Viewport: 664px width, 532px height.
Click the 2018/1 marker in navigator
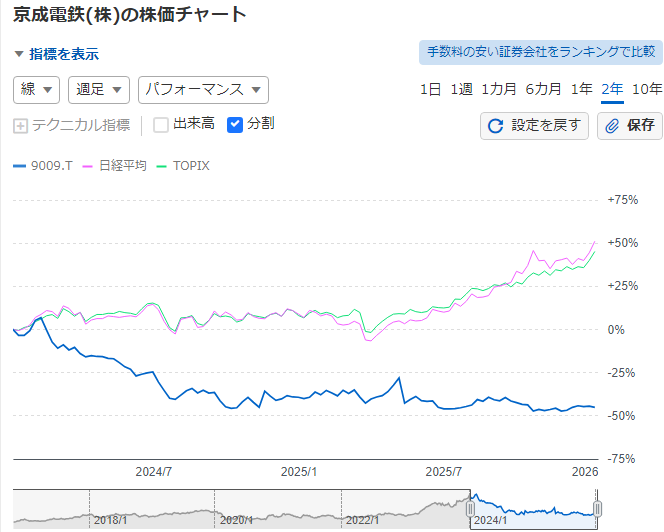click(x=110, y=520)
